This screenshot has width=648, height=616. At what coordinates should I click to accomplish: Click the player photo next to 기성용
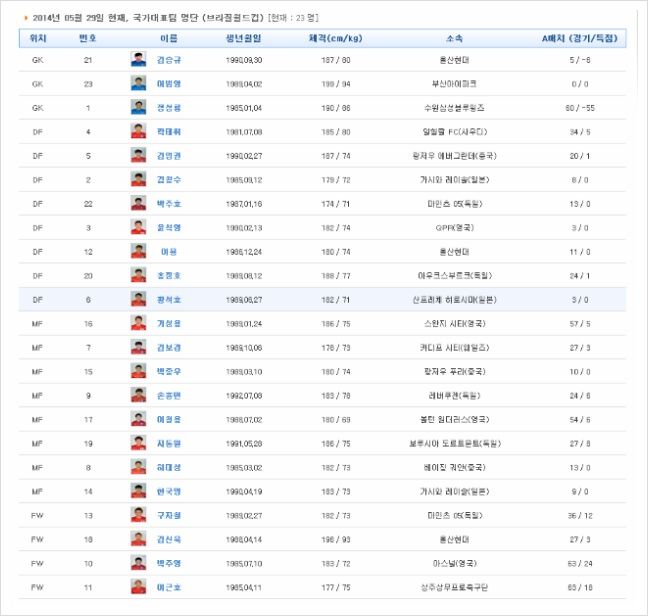pyautogui.click(x=138, y=323)
